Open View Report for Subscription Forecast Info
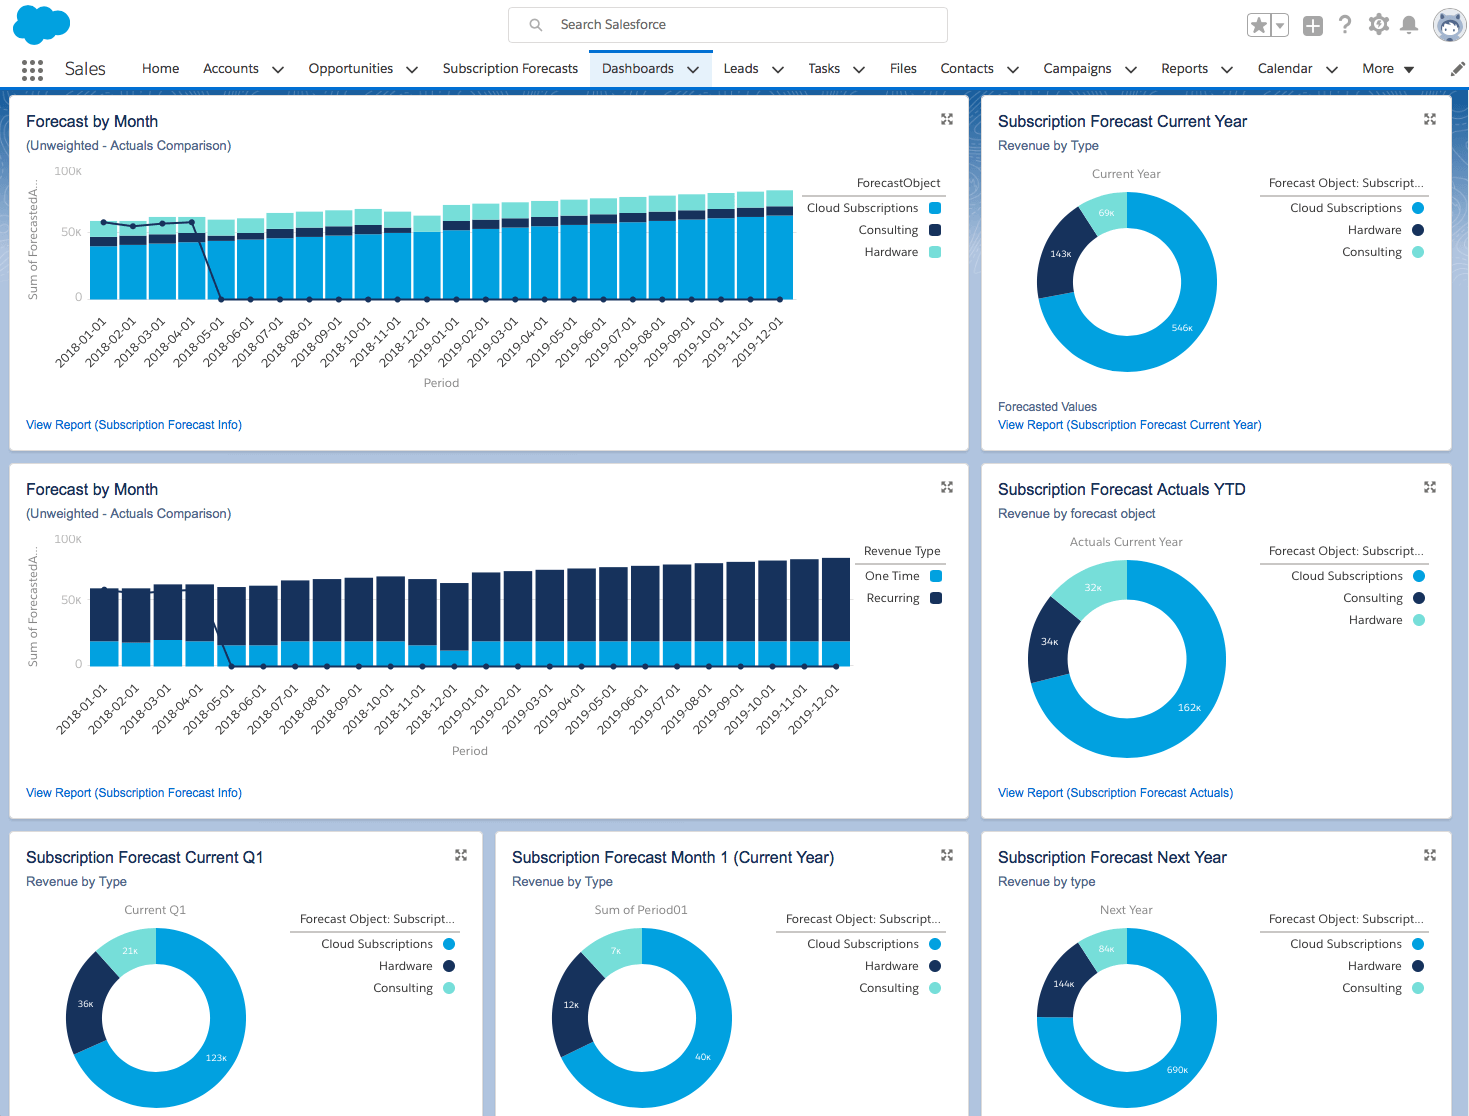 coord(133,424)
